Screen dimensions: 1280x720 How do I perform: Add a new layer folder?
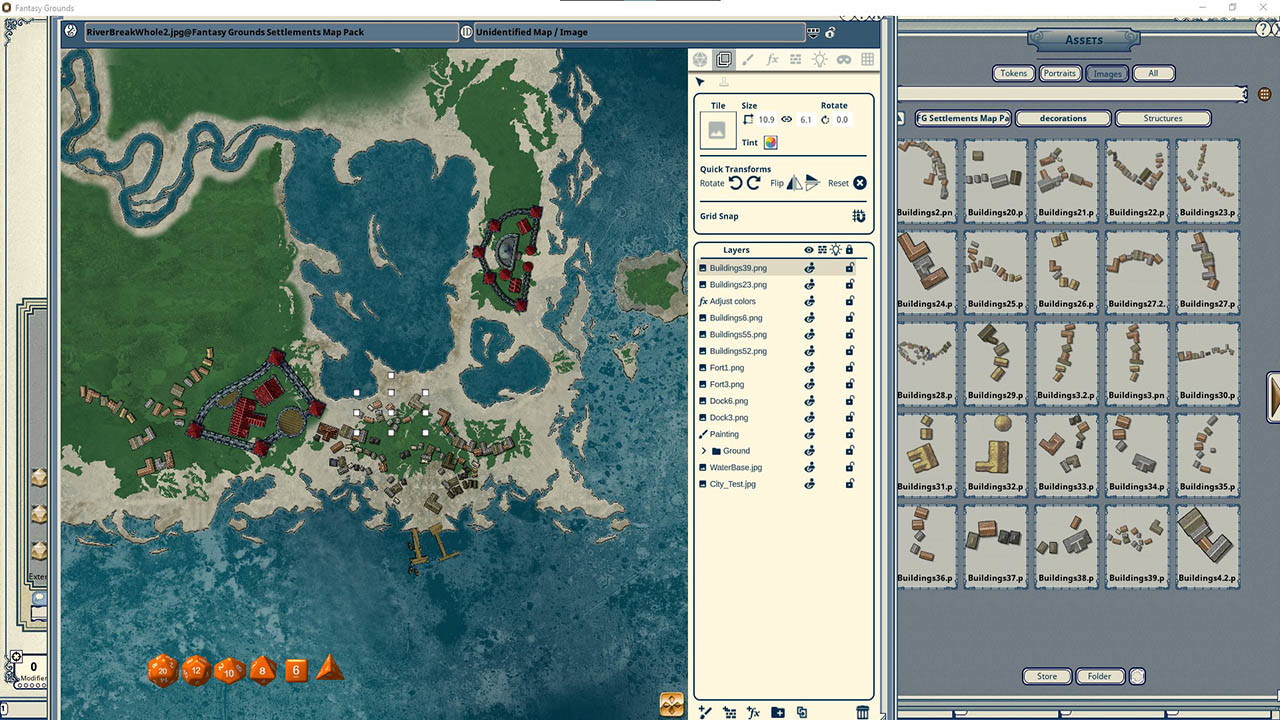[778, 712]
